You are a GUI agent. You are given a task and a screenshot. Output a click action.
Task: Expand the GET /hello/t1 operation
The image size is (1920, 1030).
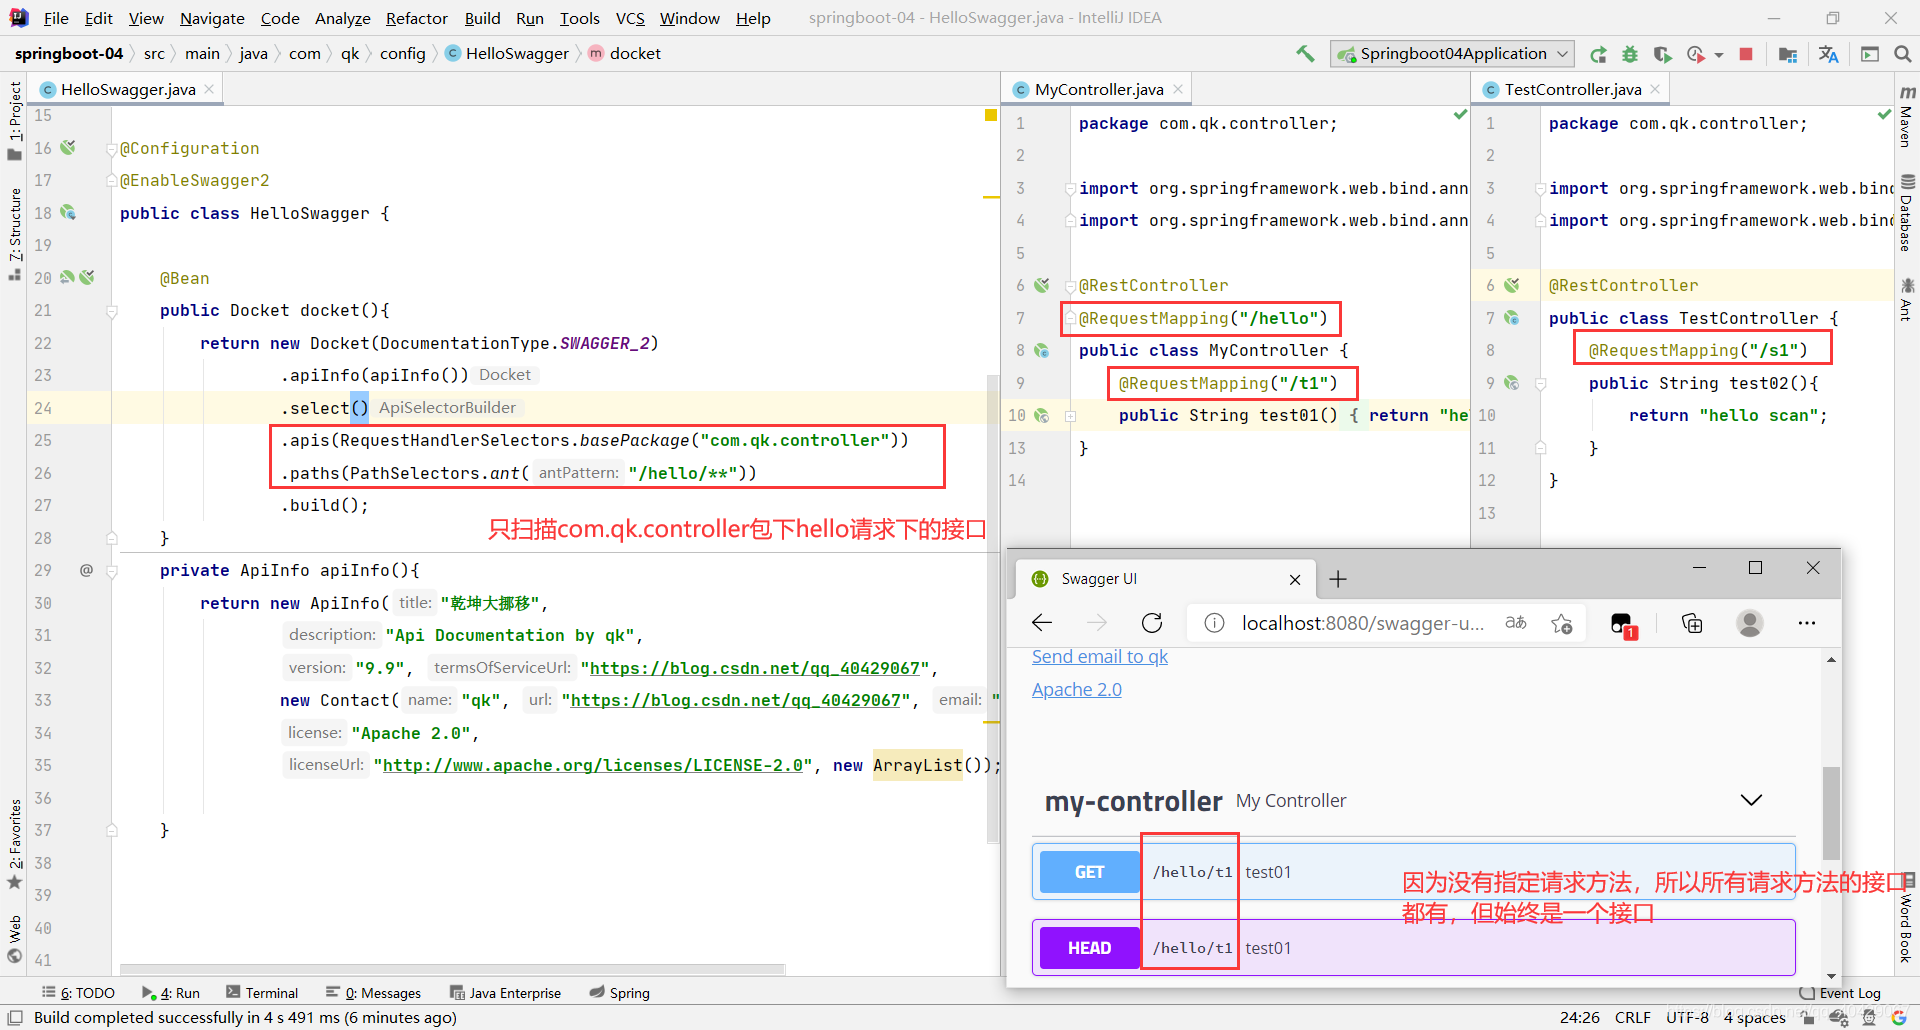coord(1414,872)
